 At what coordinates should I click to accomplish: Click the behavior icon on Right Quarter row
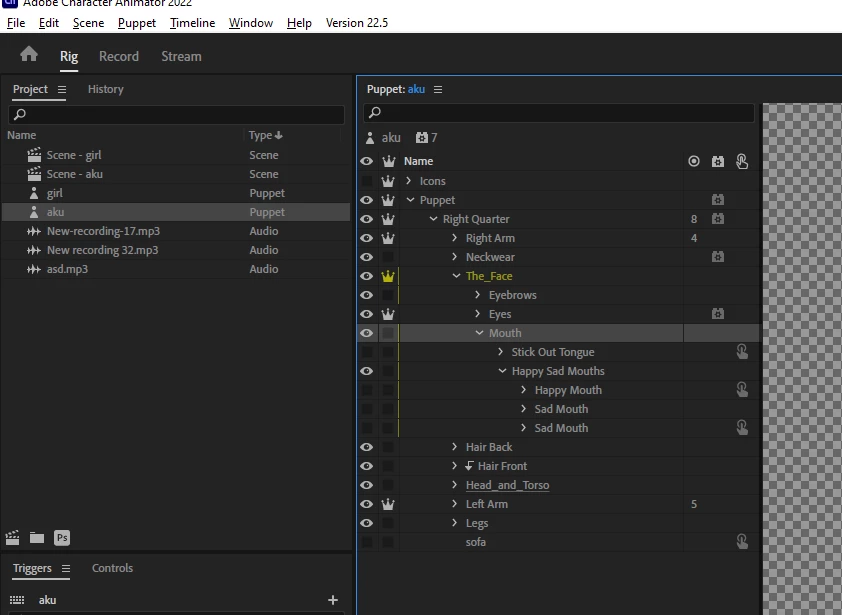tap(718, 219)
